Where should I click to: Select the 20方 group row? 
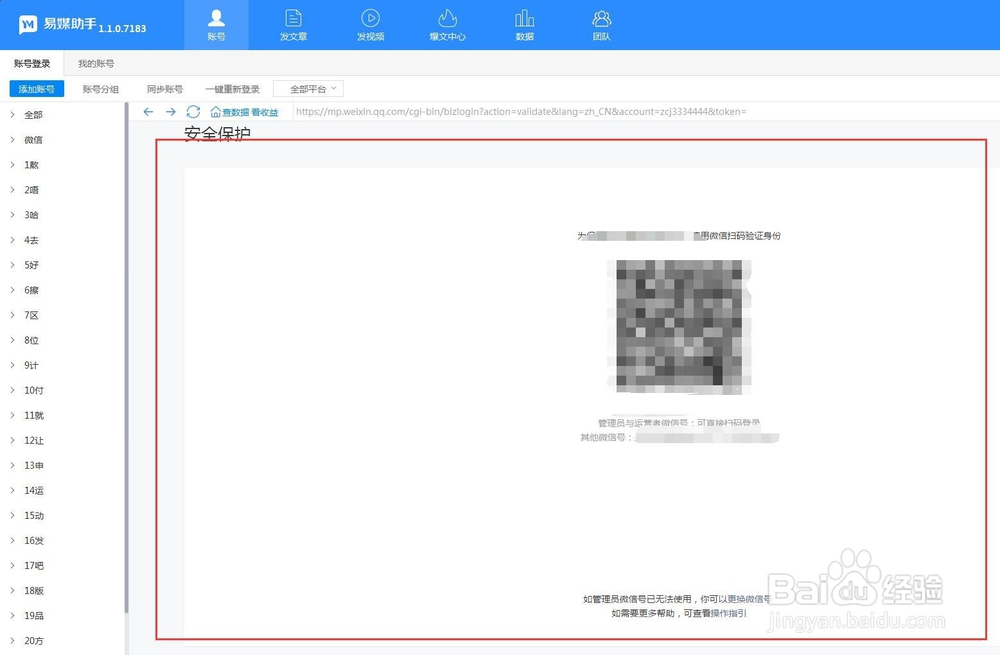[62, 640]
